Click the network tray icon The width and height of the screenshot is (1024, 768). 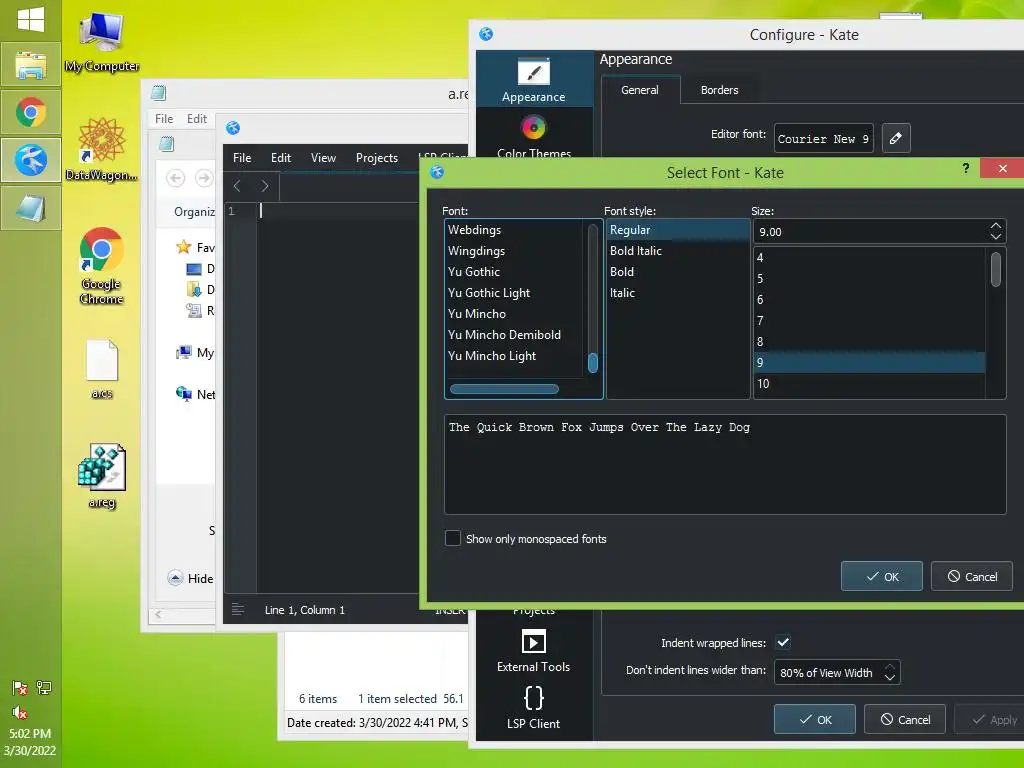pyautogui.click(x=44, y=687)
